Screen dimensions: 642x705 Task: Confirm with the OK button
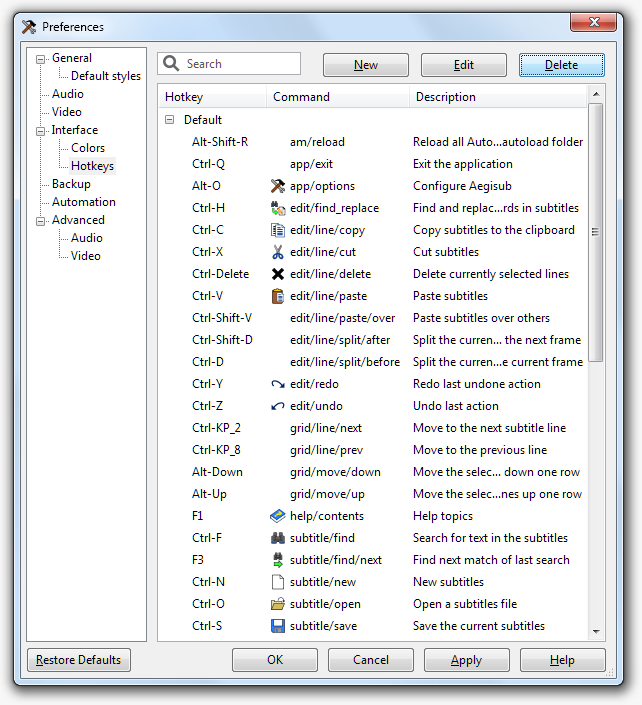[x=275, y=660]
